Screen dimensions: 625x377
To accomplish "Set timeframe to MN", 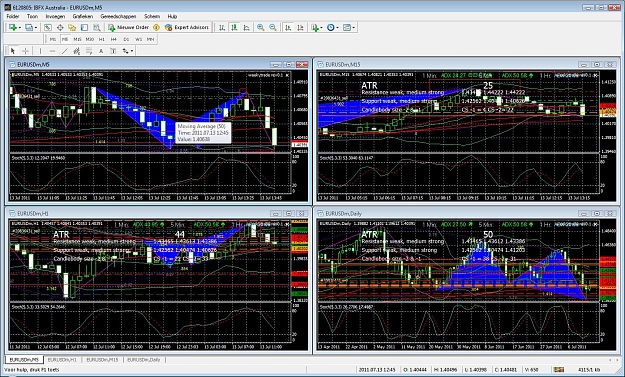I will (x=150, y=39).
